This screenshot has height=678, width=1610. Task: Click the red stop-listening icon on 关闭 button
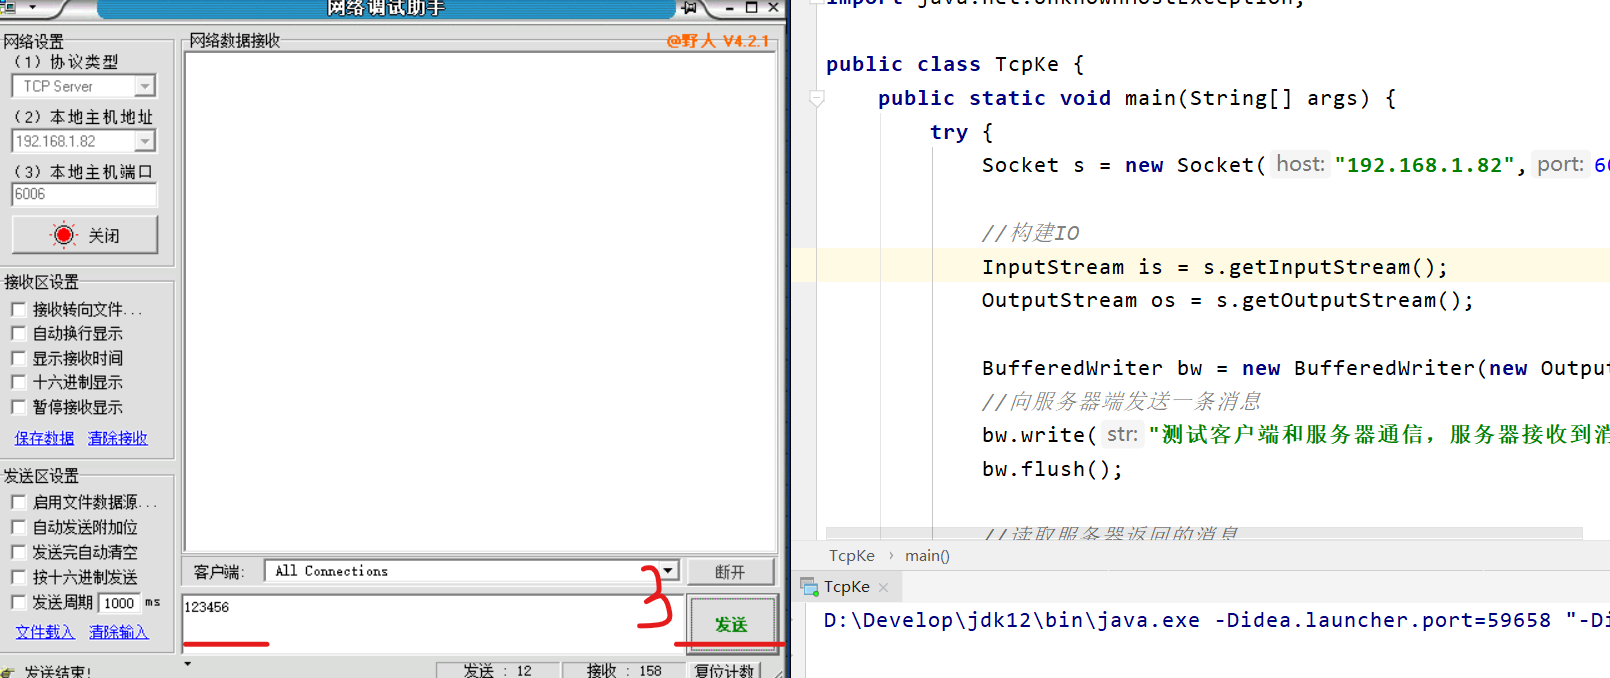point(64,235)
